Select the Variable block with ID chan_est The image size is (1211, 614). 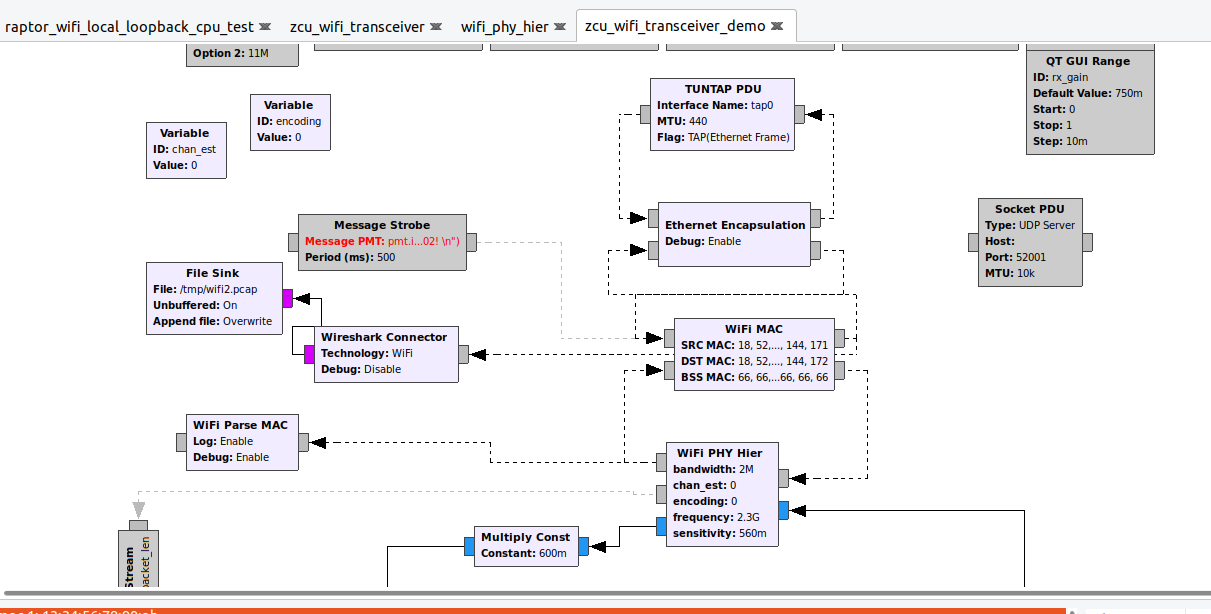pos(186,150)
